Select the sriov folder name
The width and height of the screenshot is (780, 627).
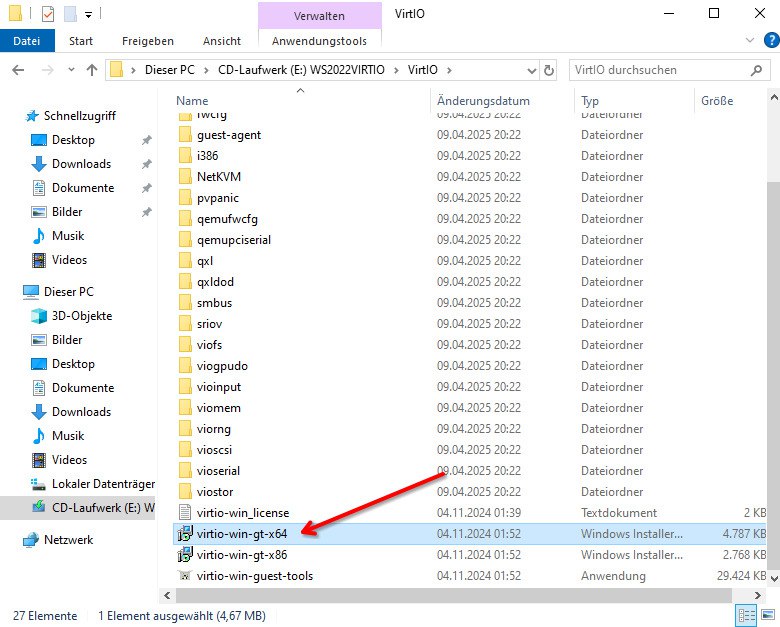coord(209,324)
